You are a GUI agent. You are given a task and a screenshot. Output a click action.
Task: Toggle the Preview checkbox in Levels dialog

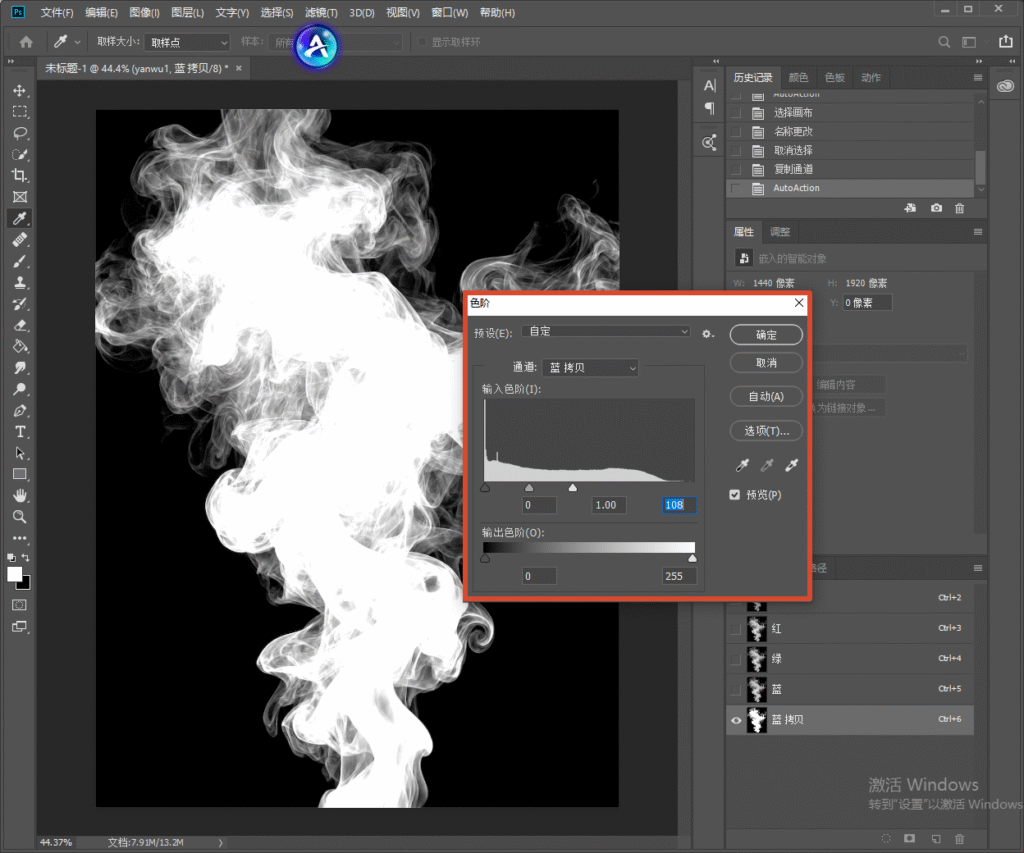[x=735, y=494]
